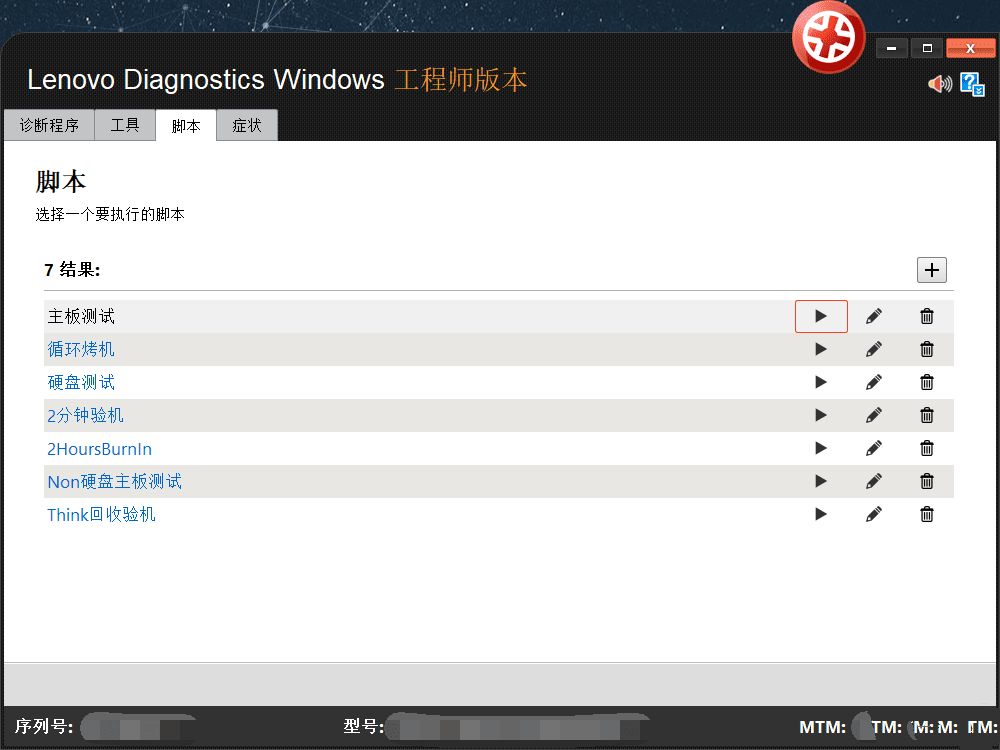
Task: Open the 2HoursBurnIn script link
Action: pyautogui.click(x=100, y=449)
